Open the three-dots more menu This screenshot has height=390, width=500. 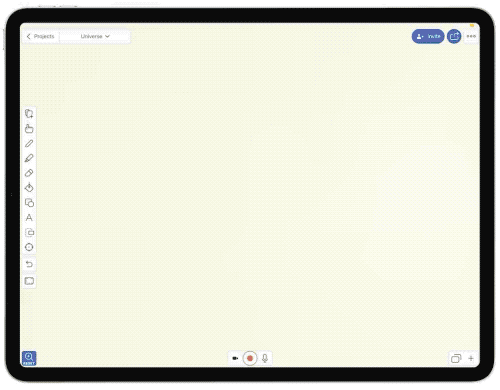(x=471, y=36)
